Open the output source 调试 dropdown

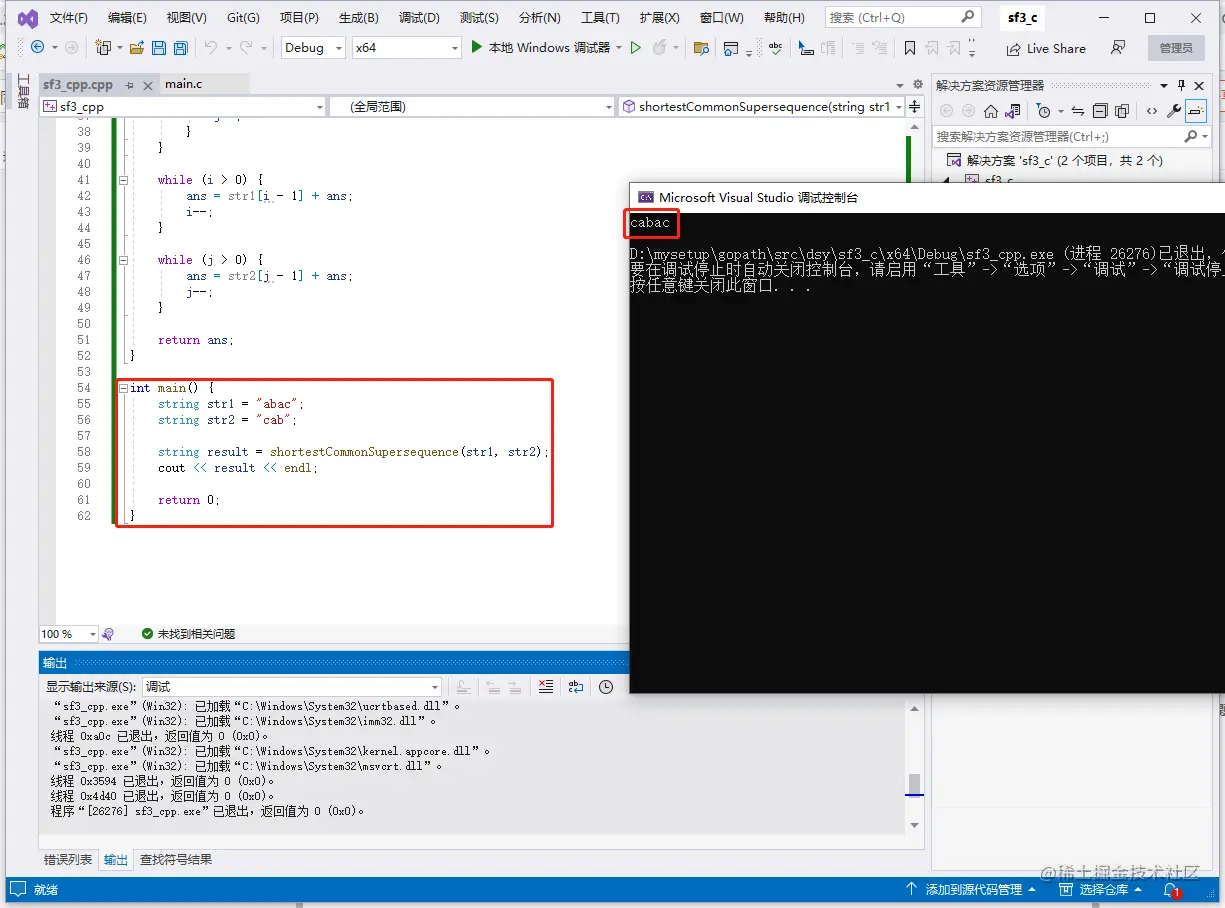click(x=291, y=686)
